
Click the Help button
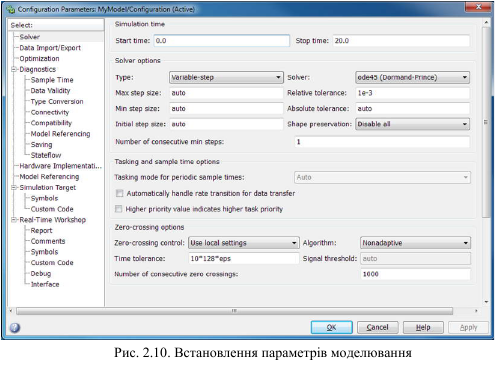[x=423, y=327]
